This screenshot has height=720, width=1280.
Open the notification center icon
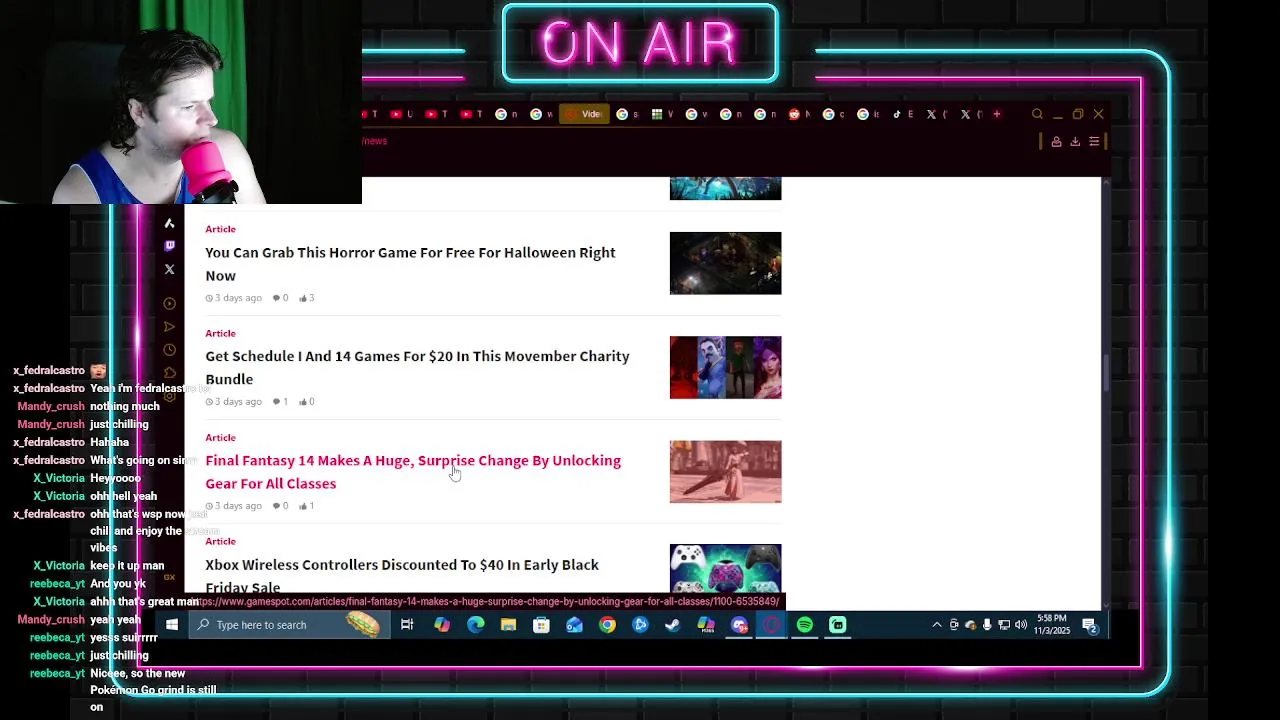pyautogui.click(x=1091, y=626)
